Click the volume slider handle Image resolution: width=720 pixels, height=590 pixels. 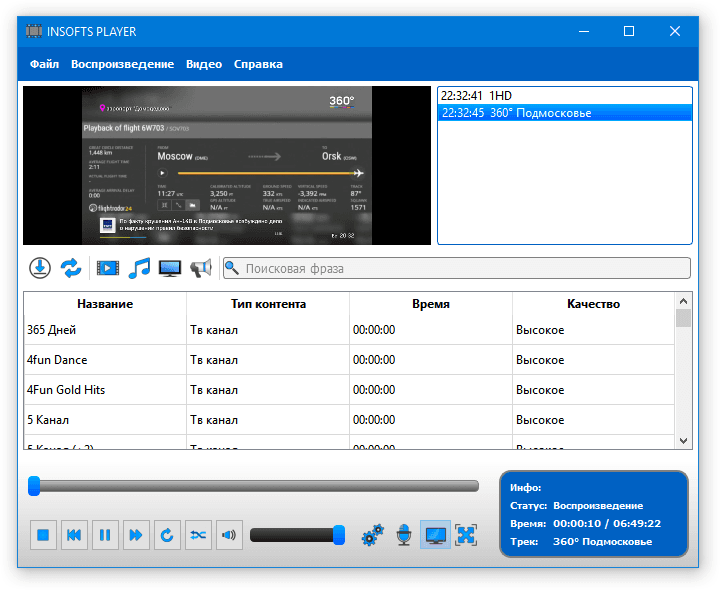coord(339,535)
